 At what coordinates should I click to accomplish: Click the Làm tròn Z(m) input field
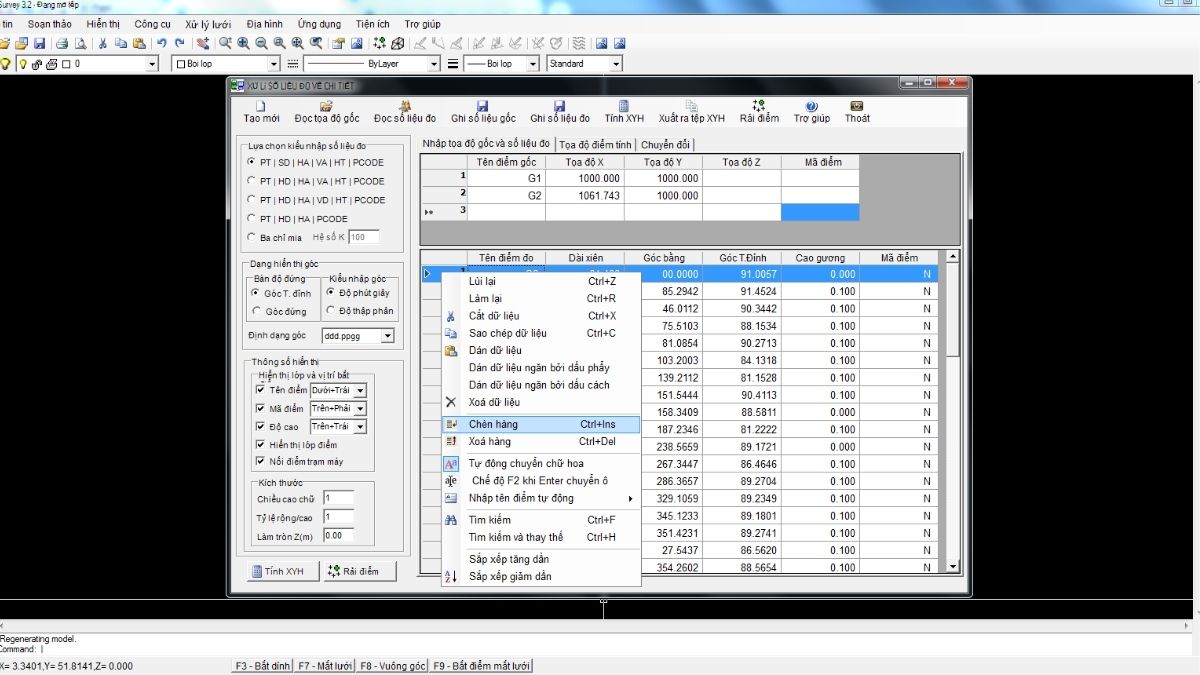click(338, 536)
